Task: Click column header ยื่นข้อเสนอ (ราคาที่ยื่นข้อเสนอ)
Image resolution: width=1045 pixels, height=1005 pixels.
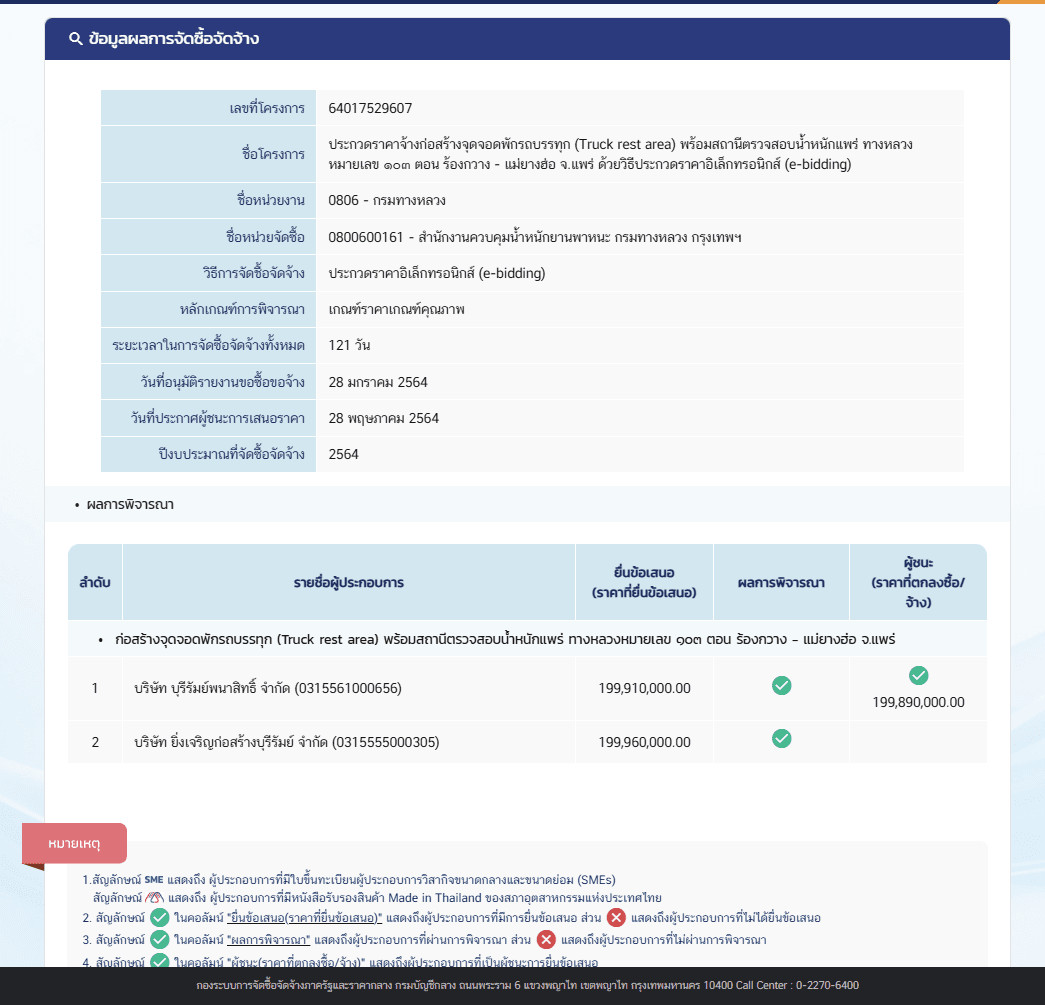Action: coord(644,582)
